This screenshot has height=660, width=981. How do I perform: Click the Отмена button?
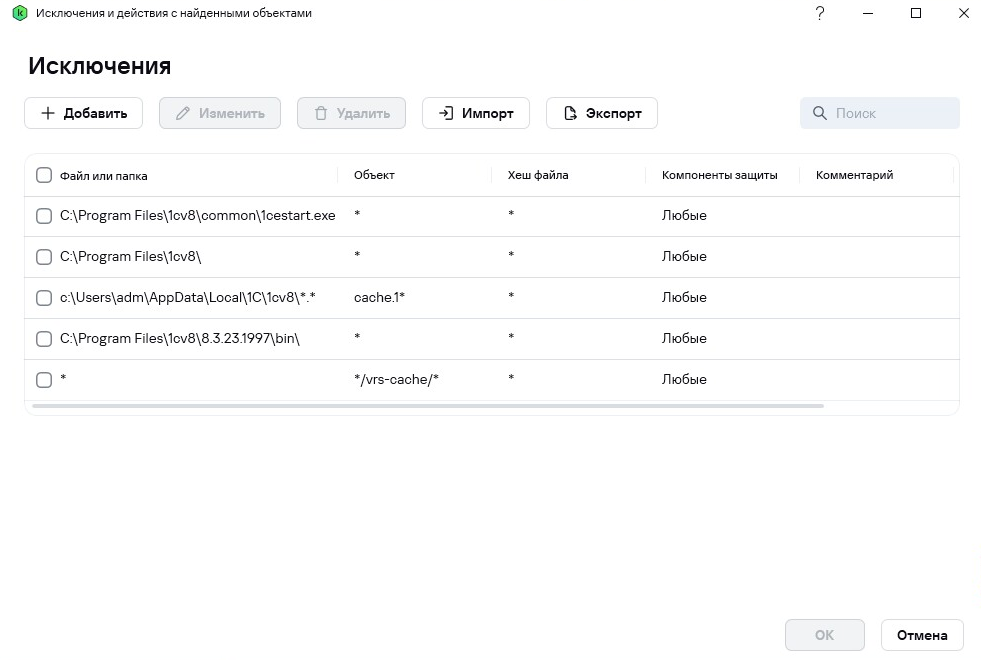[x=921, y=635]
